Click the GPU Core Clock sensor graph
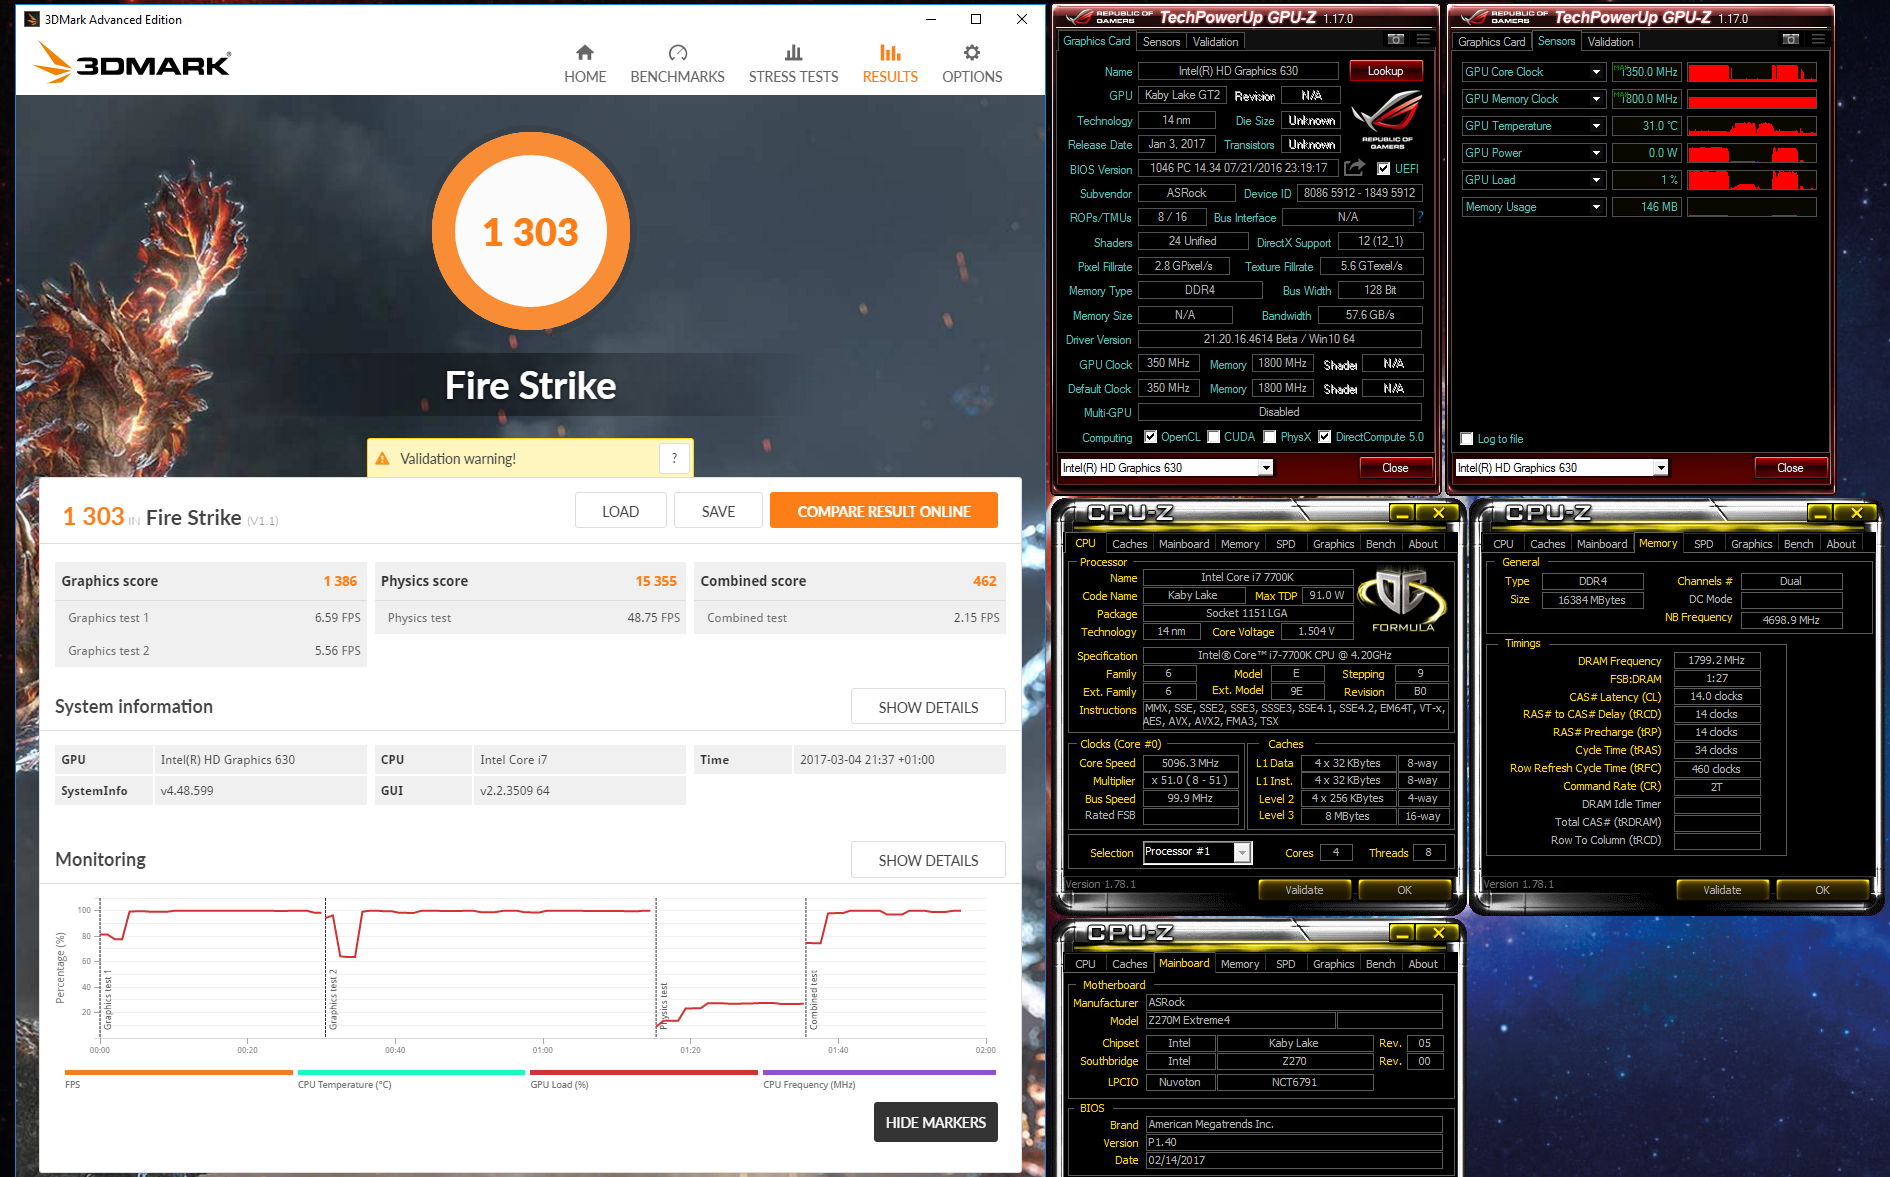Image resolution: width=1890 pixels, height=1177 pixels. (1752, 72)
